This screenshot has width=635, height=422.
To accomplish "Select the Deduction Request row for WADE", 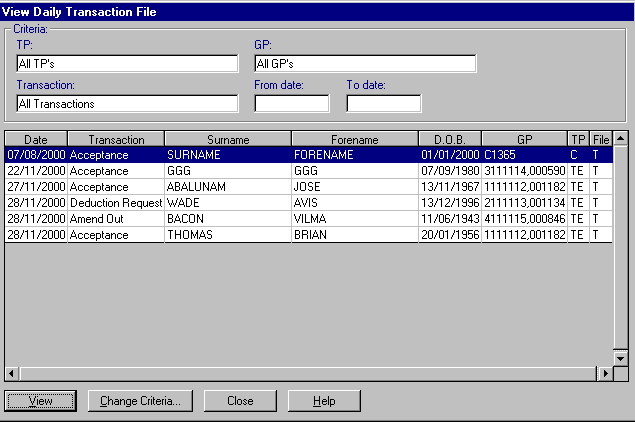I will point(228,203).
